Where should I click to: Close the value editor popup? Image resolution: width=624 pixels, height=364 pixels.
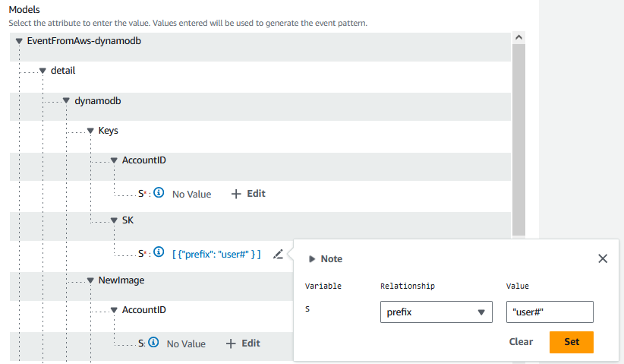603,259
